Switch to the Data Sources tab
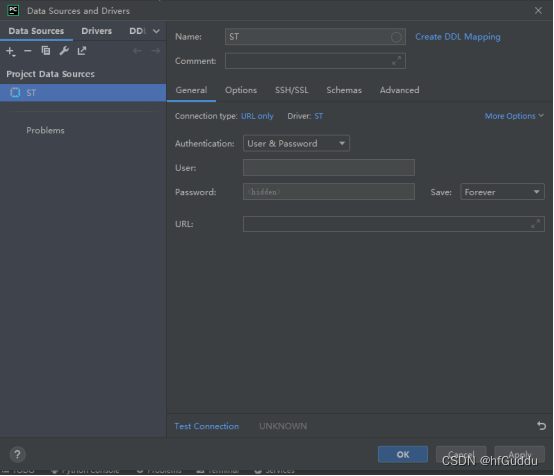The height and width of the screenshot is (476, 554). pos(36,31)
